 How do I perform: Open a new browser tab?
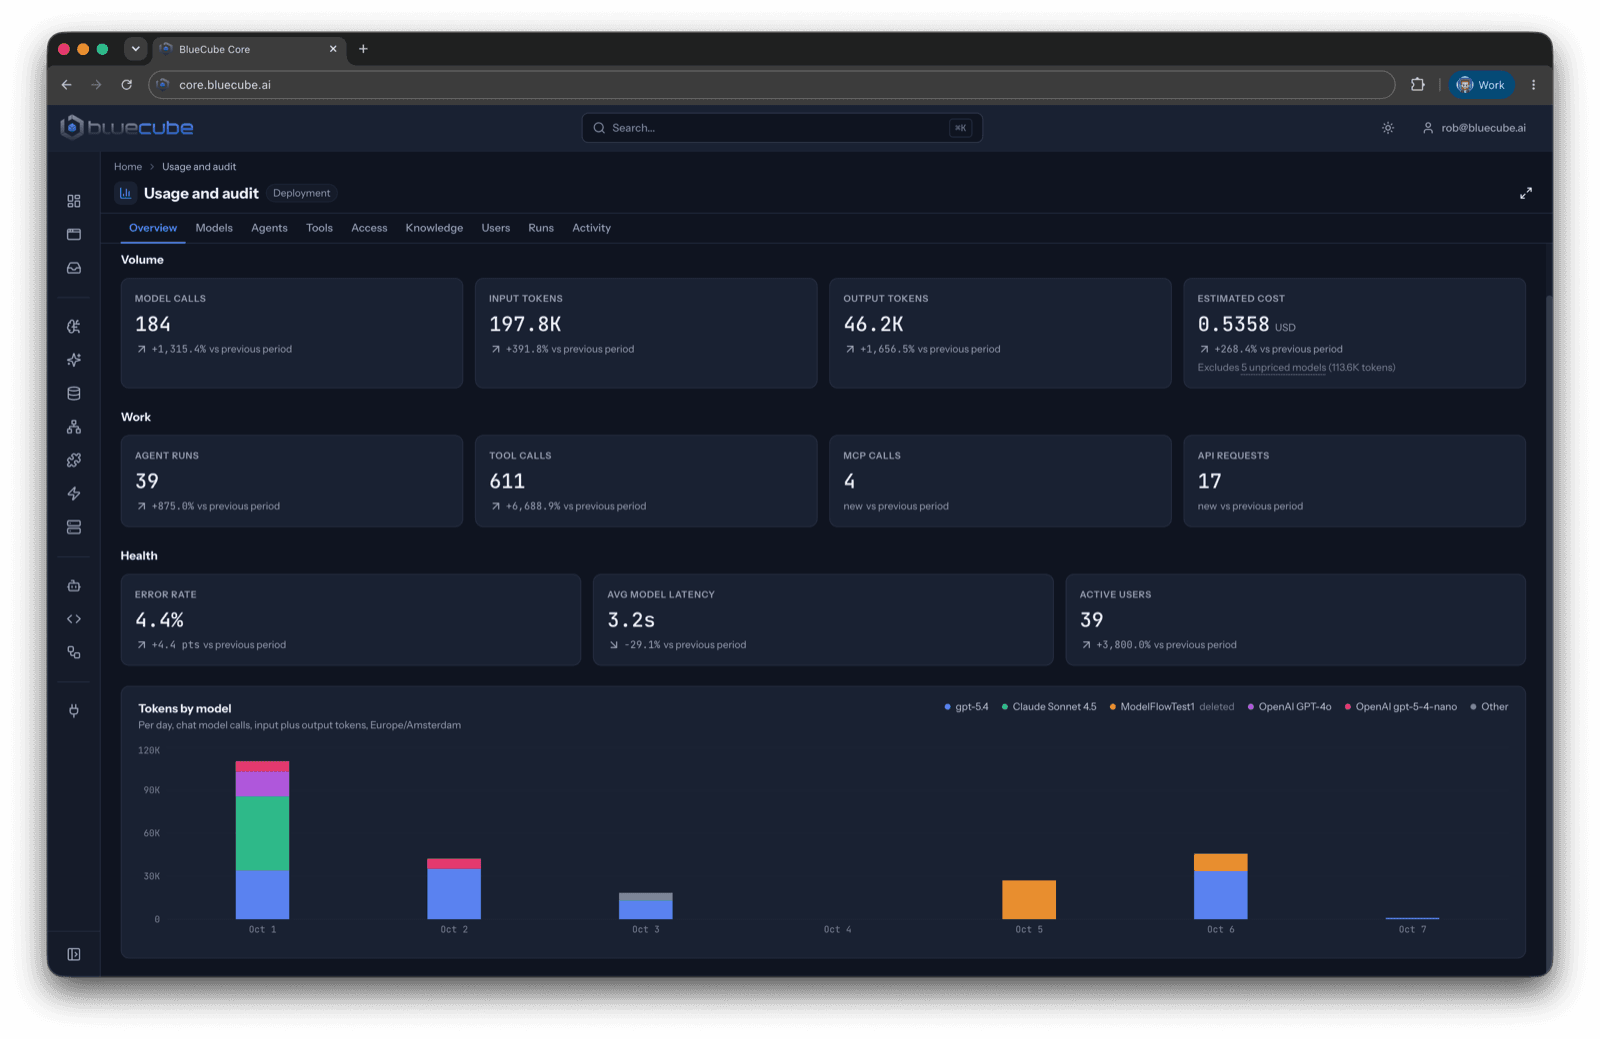click(363, 49)
